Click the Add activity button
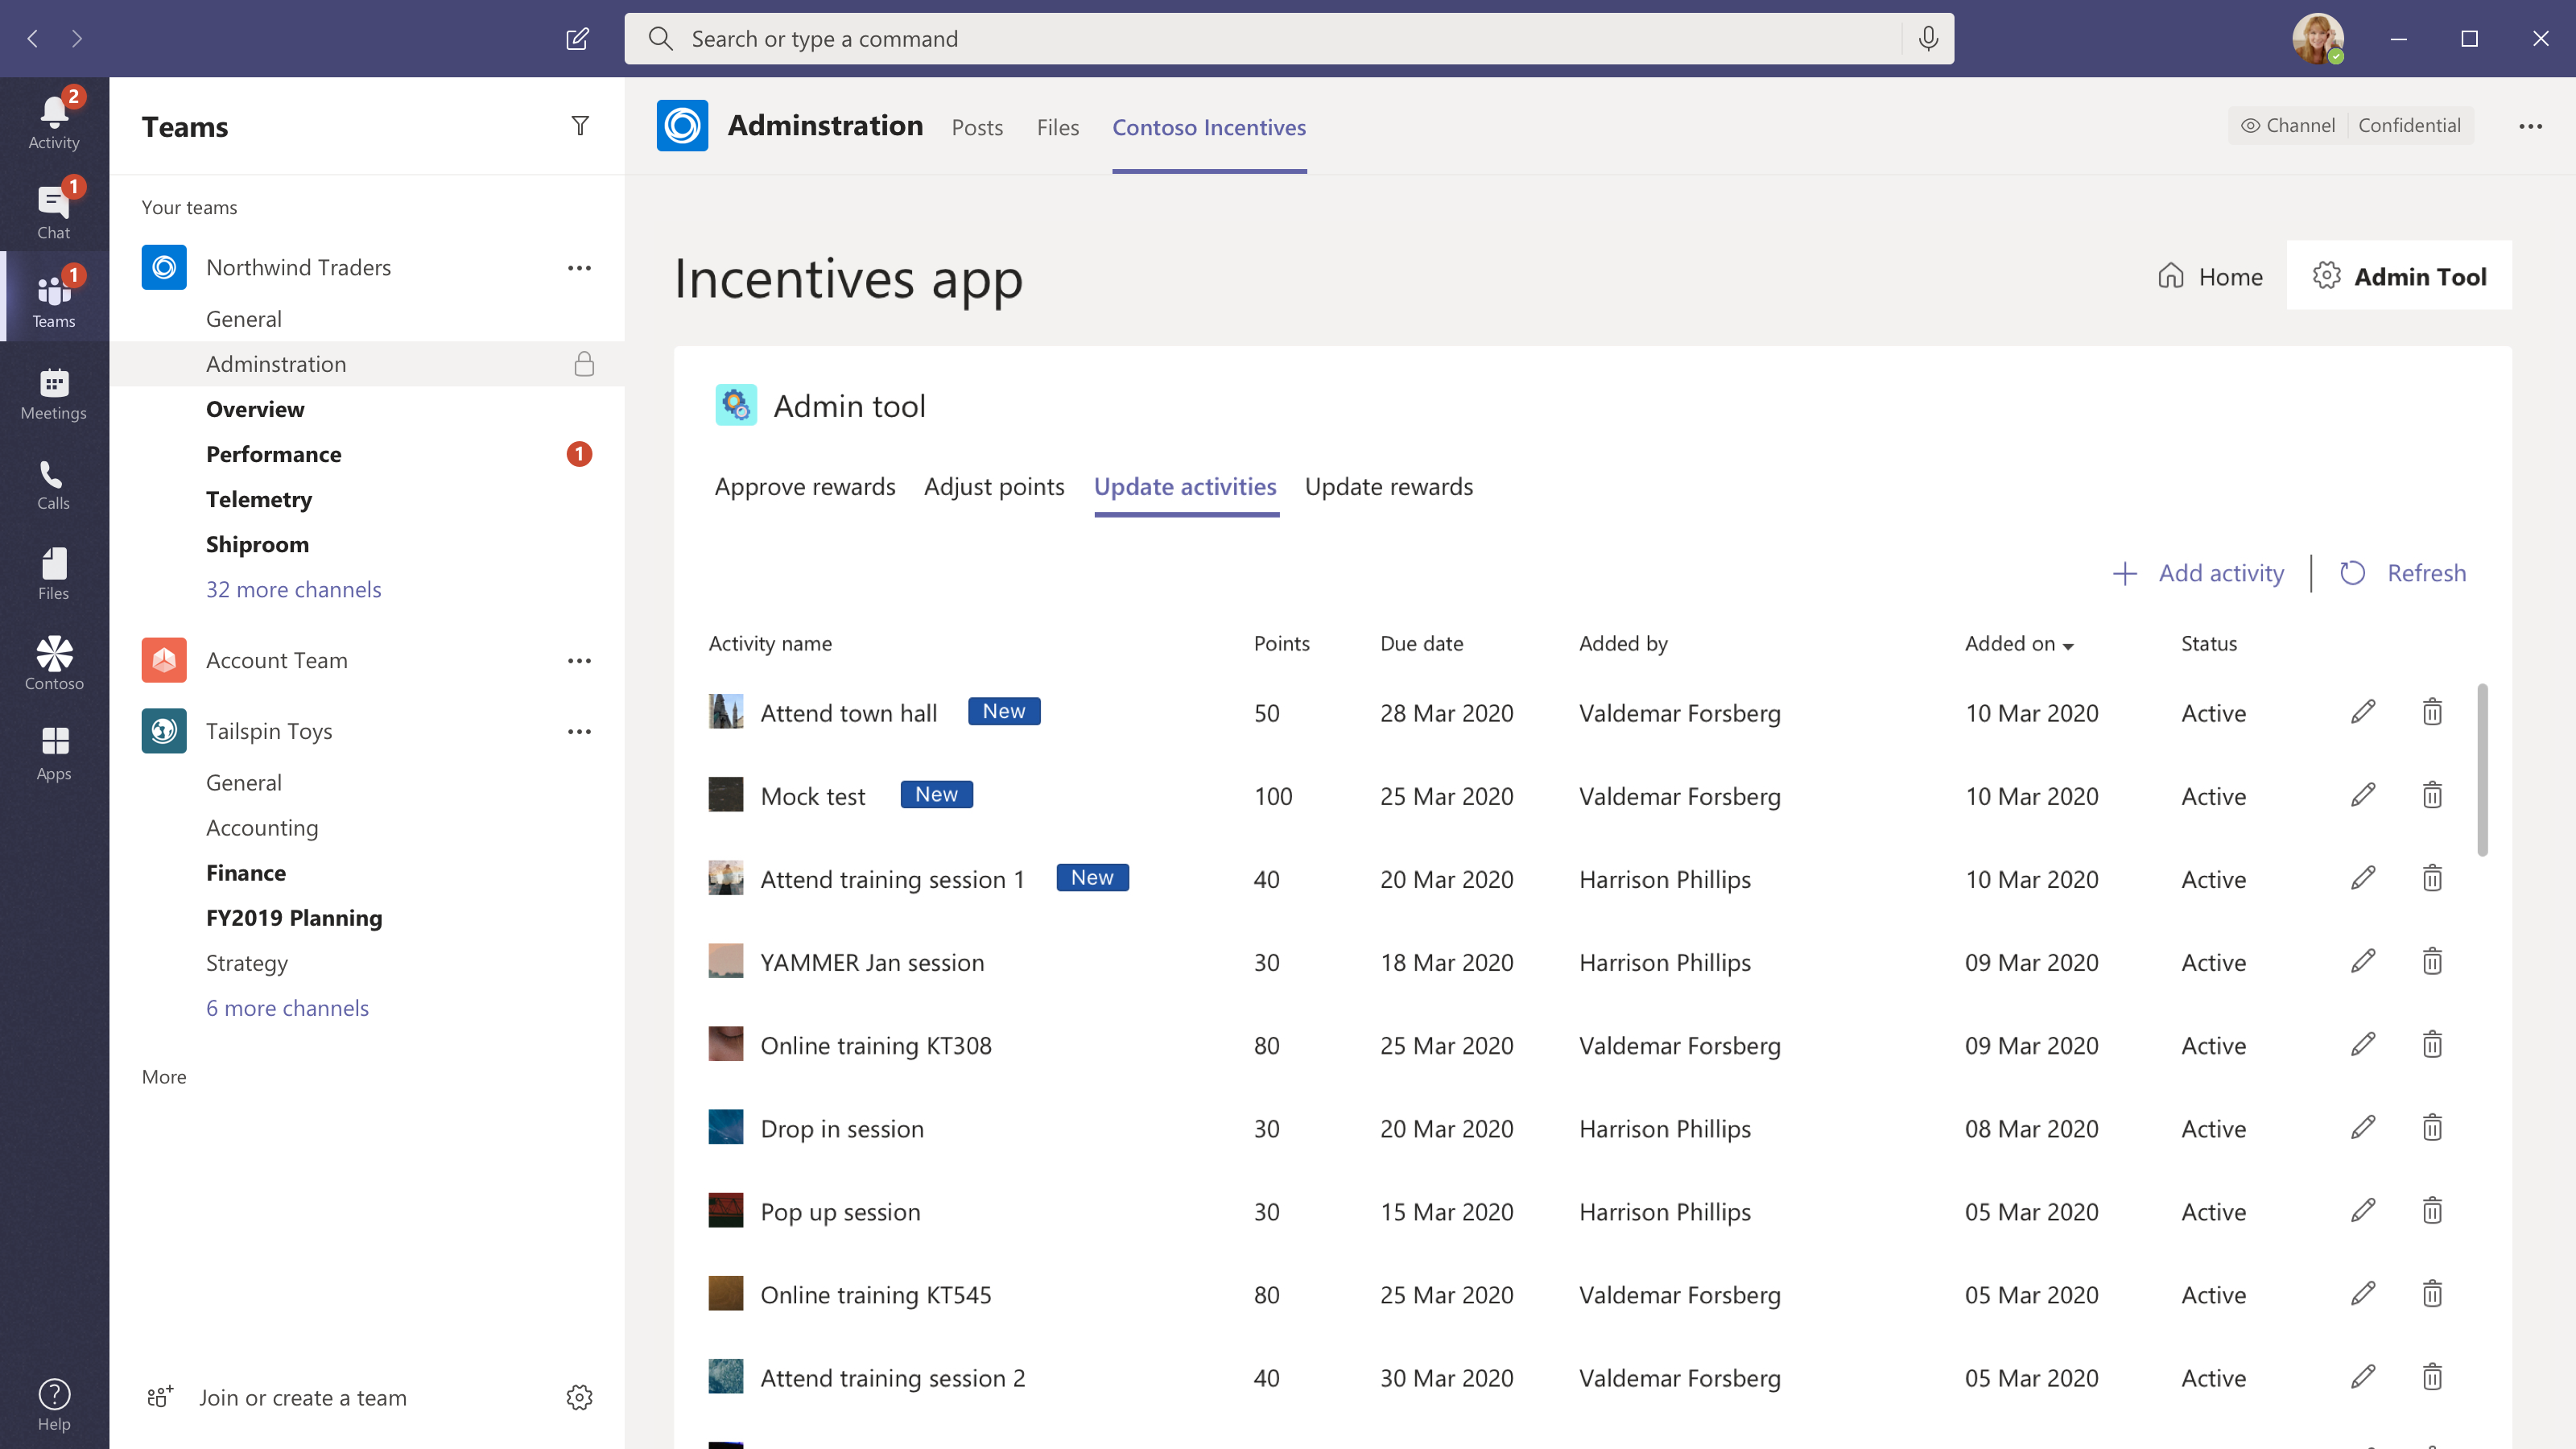The image size is (2576, 1449). [x=2198, y=573]
